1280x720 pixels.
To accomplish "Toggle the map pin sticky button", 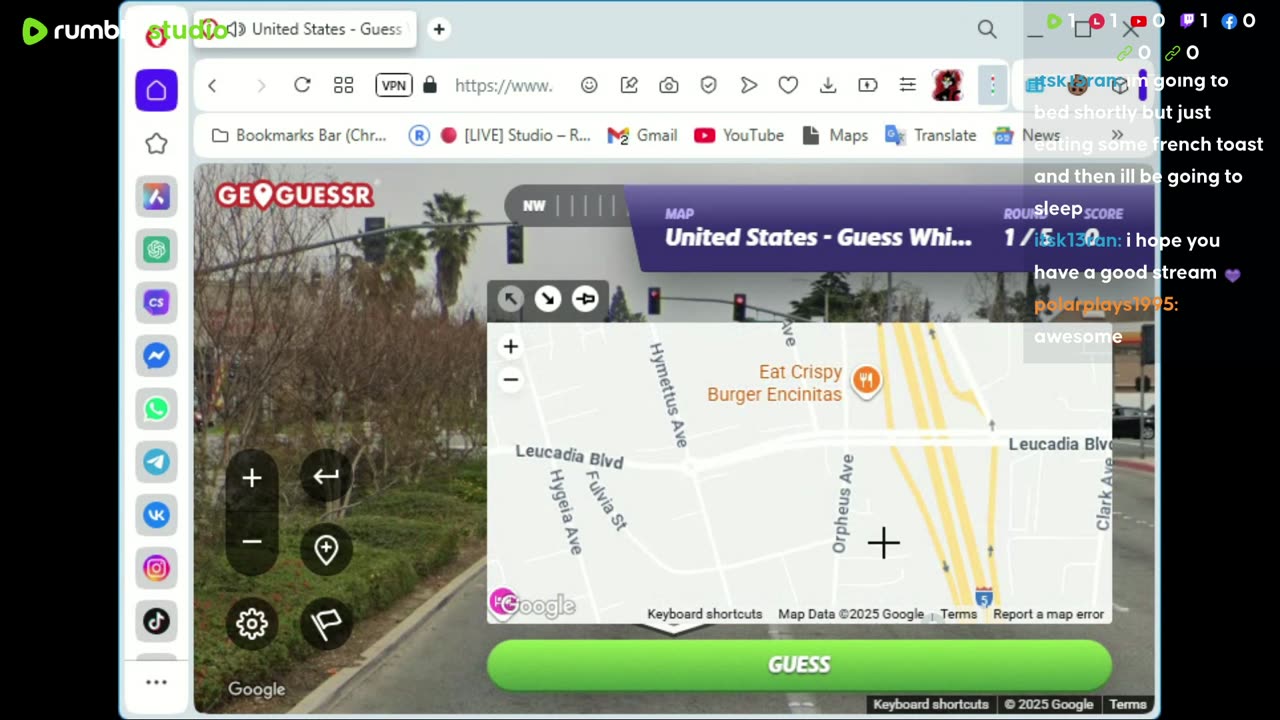I will click(x=585, y=299).
